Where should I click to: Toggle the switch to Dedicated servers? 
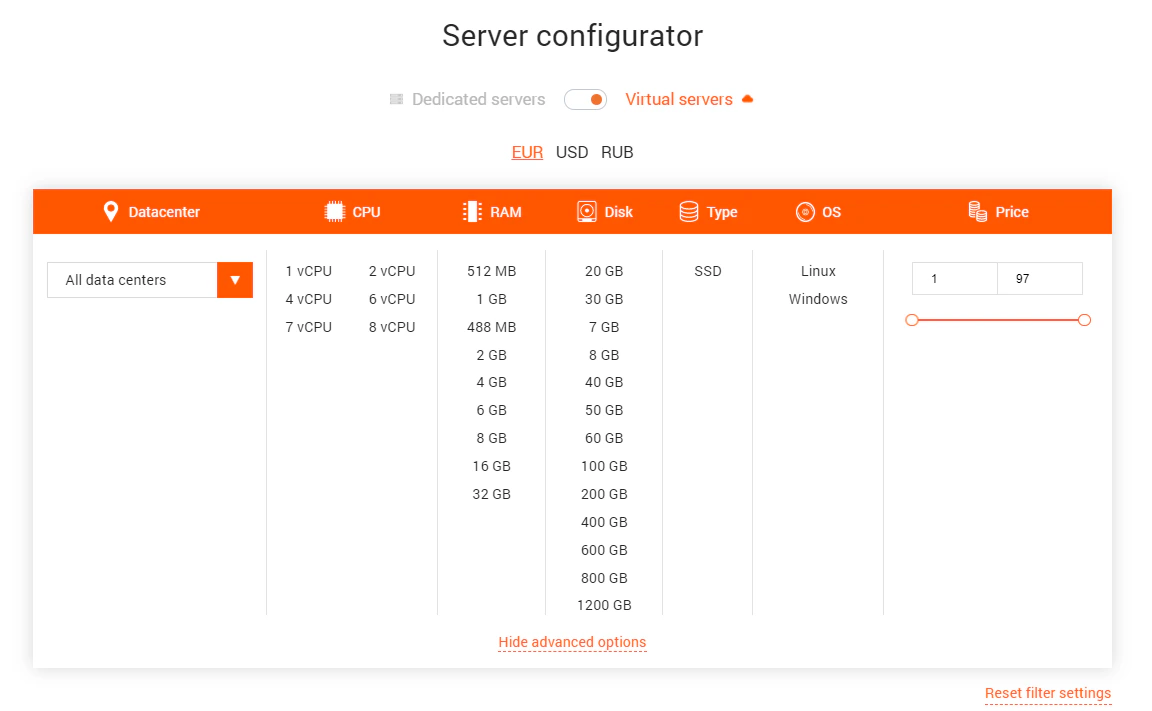(x=585, y=99)
